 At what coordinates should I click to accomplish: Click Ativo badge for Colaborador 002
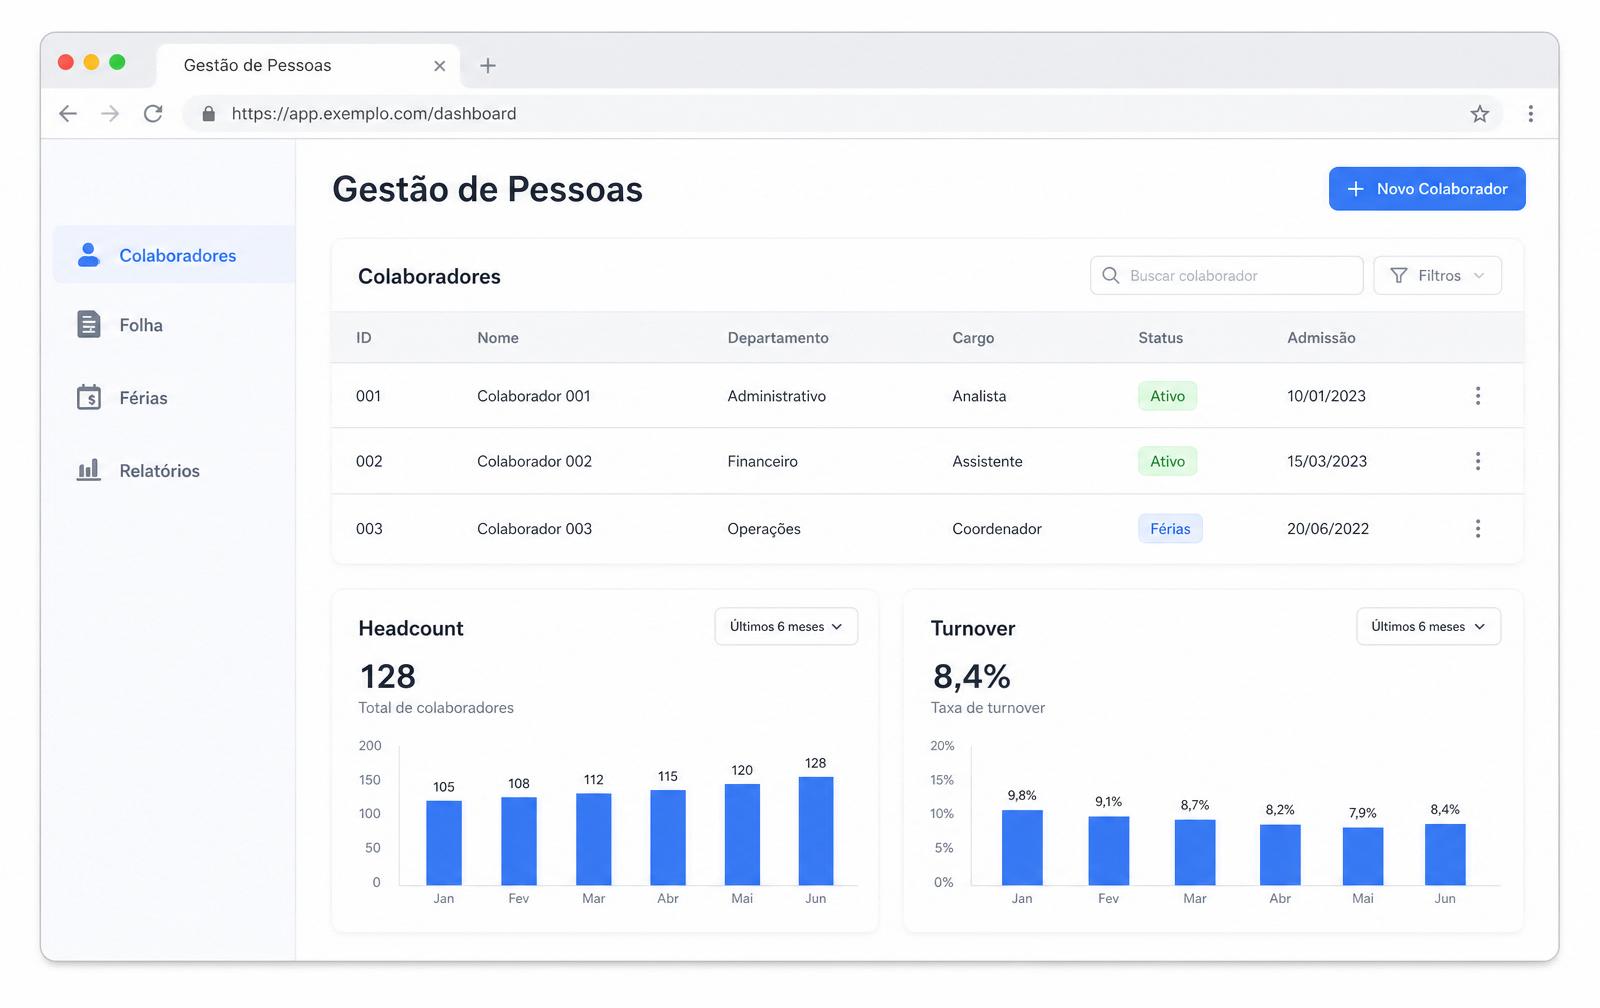[x=1167, y=461]
